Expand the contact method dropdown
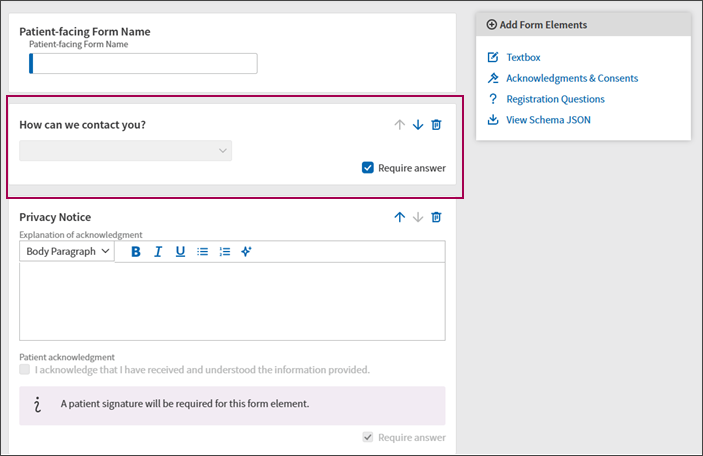703x456 pixels. (x=126, y=151)
